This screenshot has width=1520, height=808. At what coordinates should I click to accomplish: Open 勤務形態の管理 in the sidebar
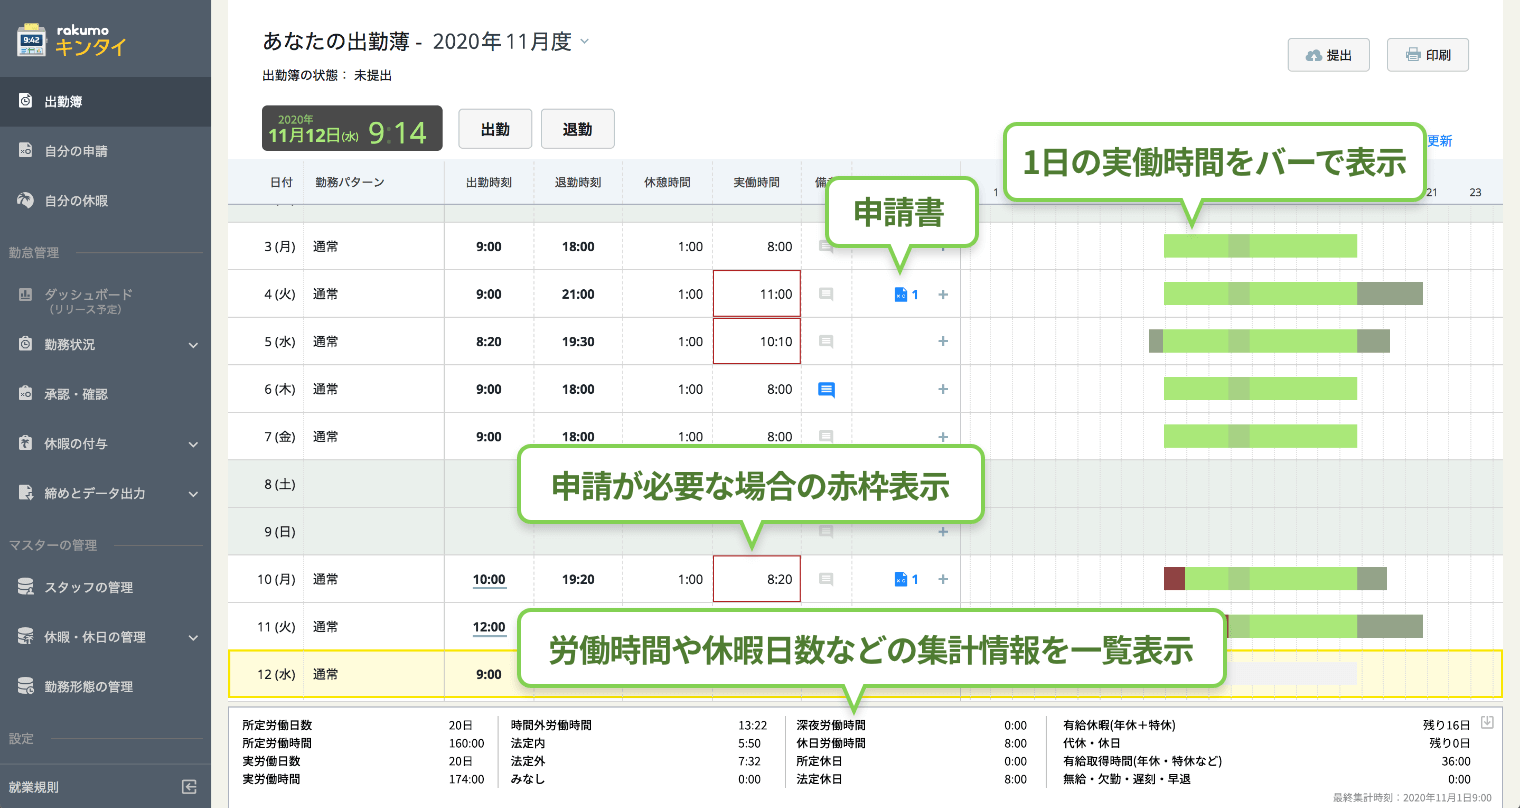click(x=105, y=687)
